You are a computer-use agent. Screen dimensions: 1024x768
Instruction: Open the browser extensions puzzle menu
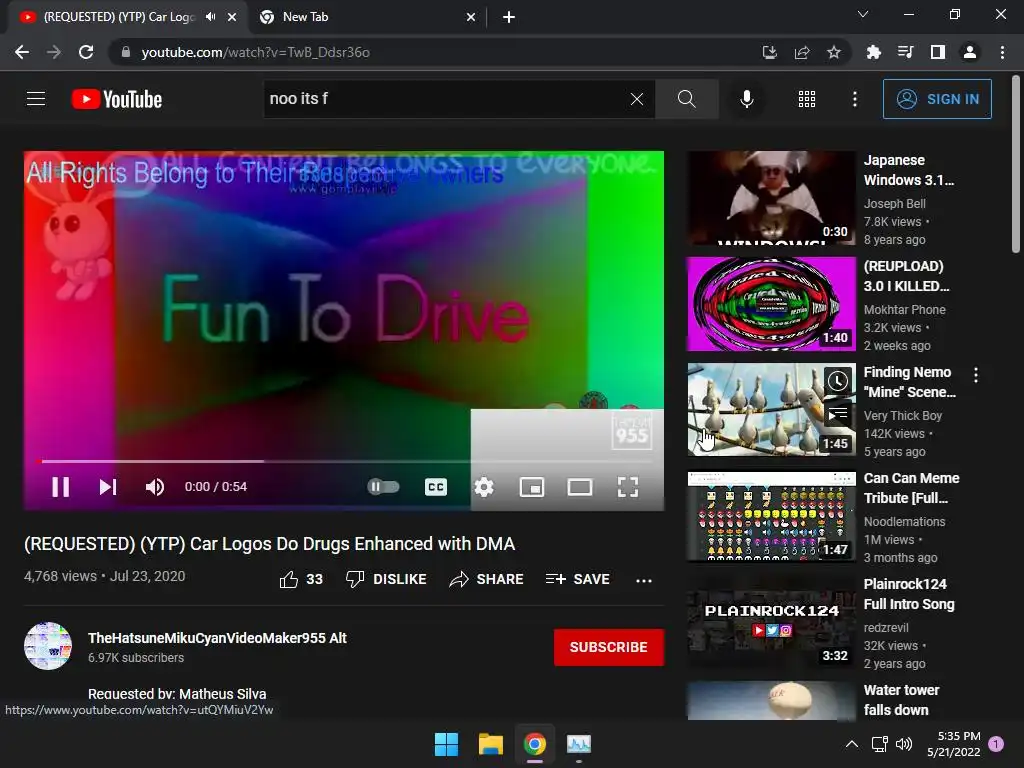click(x=873, y=52)
